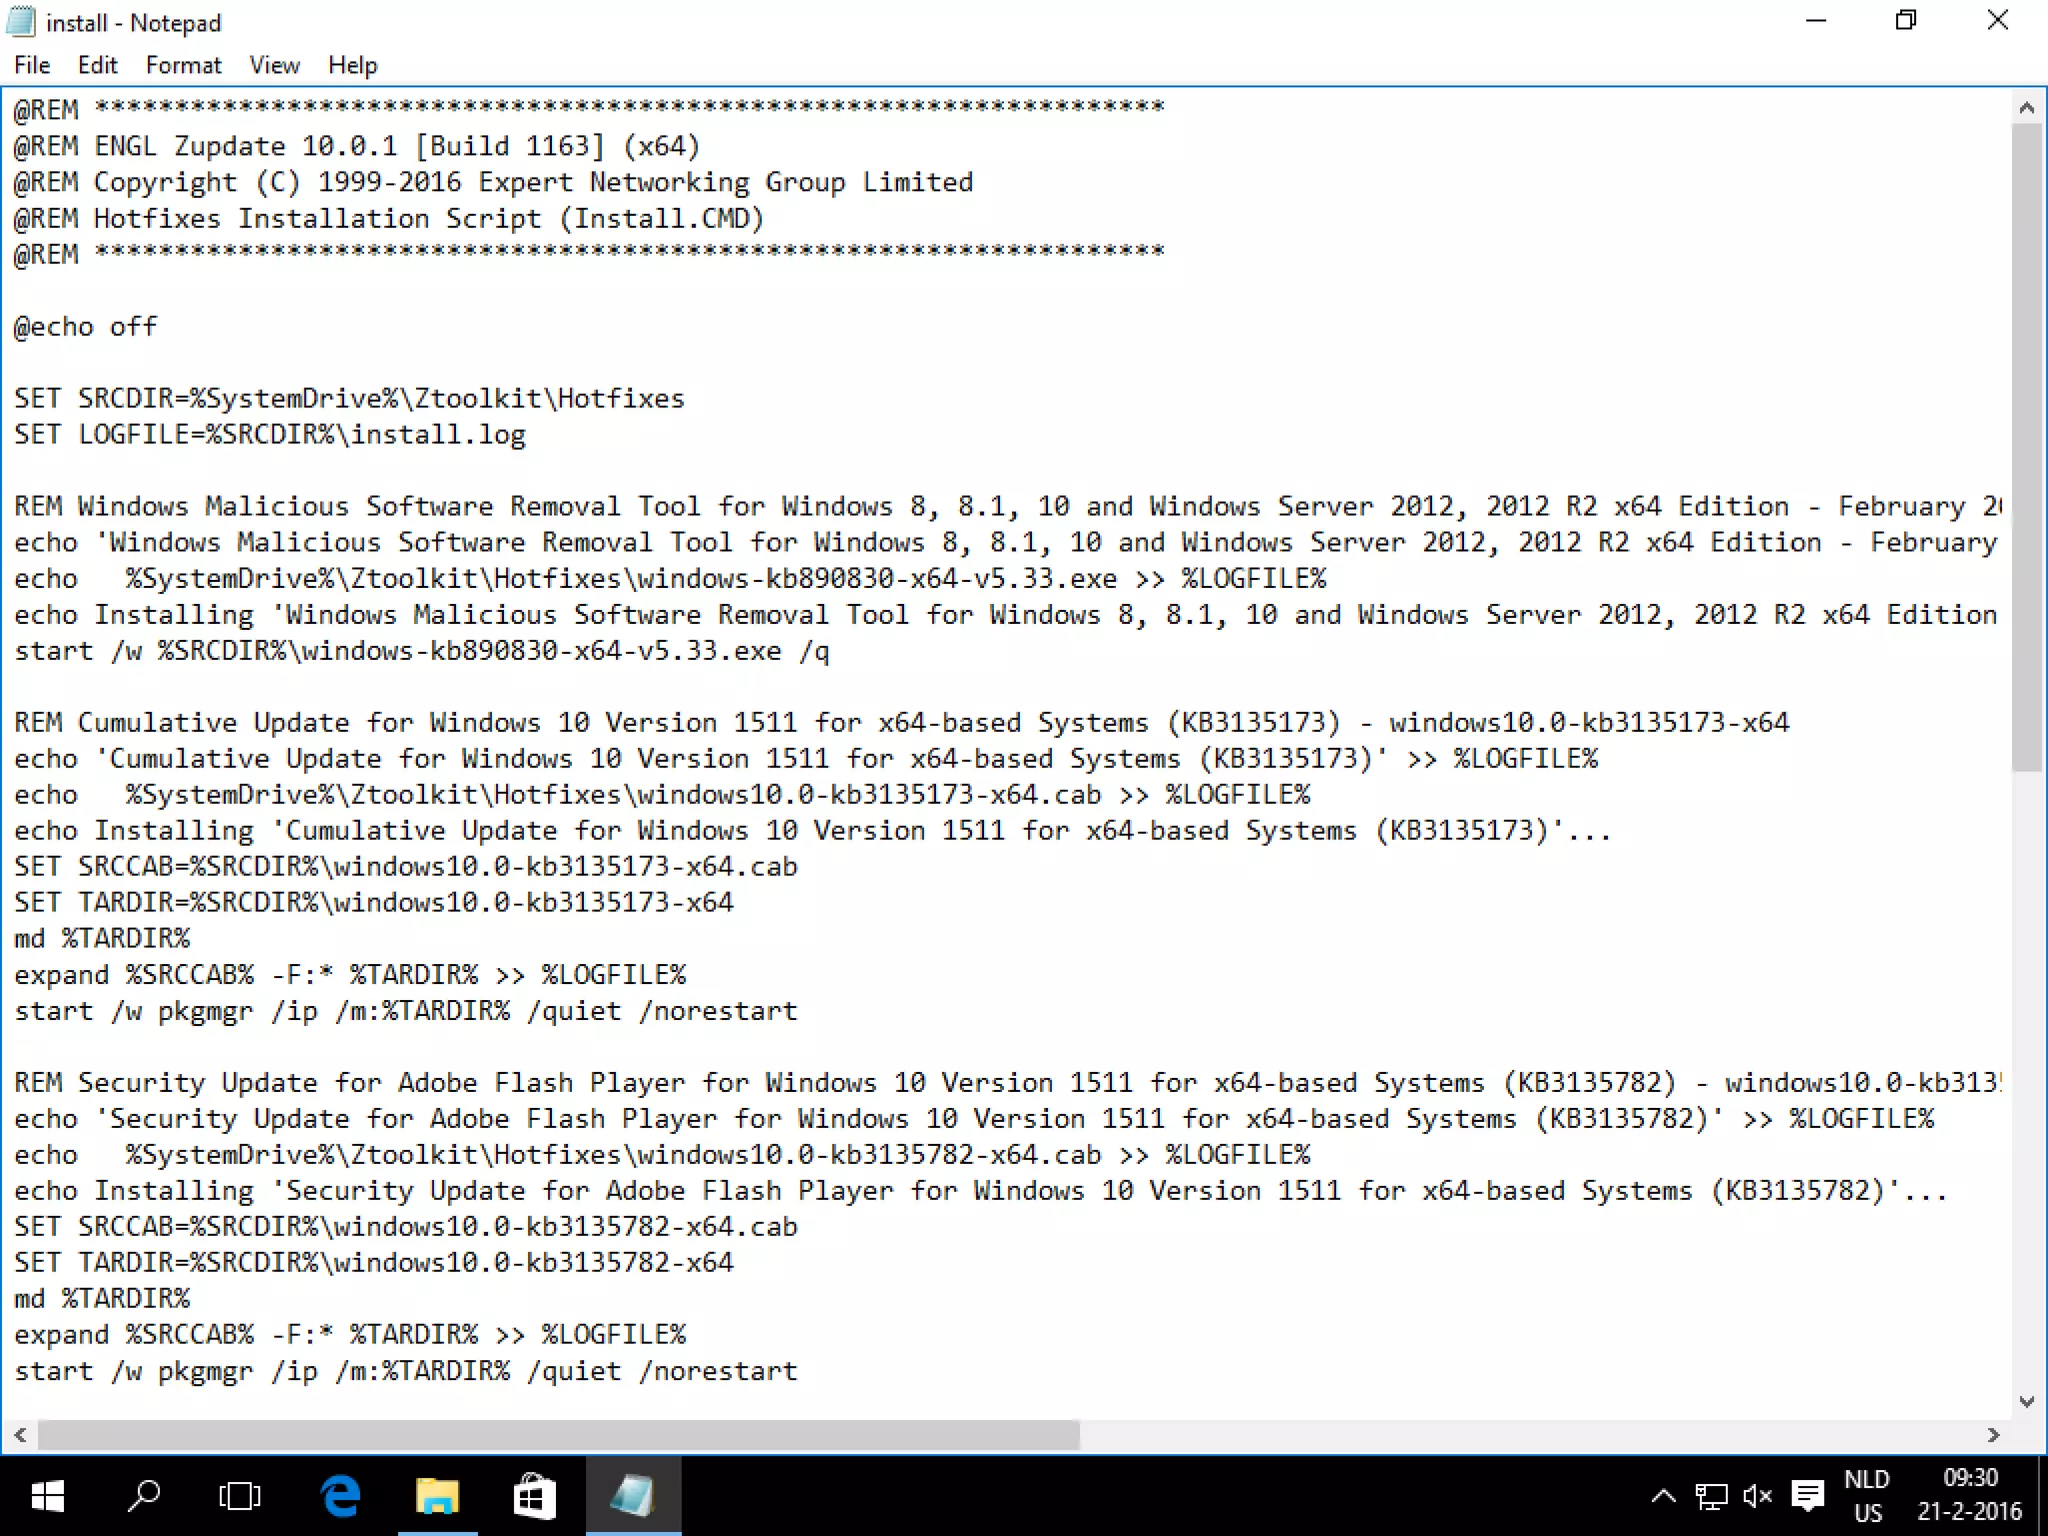The image size is (2048, 1536).
Task: Click the Notepad icon in title bar
Action: tap(20, 22)
